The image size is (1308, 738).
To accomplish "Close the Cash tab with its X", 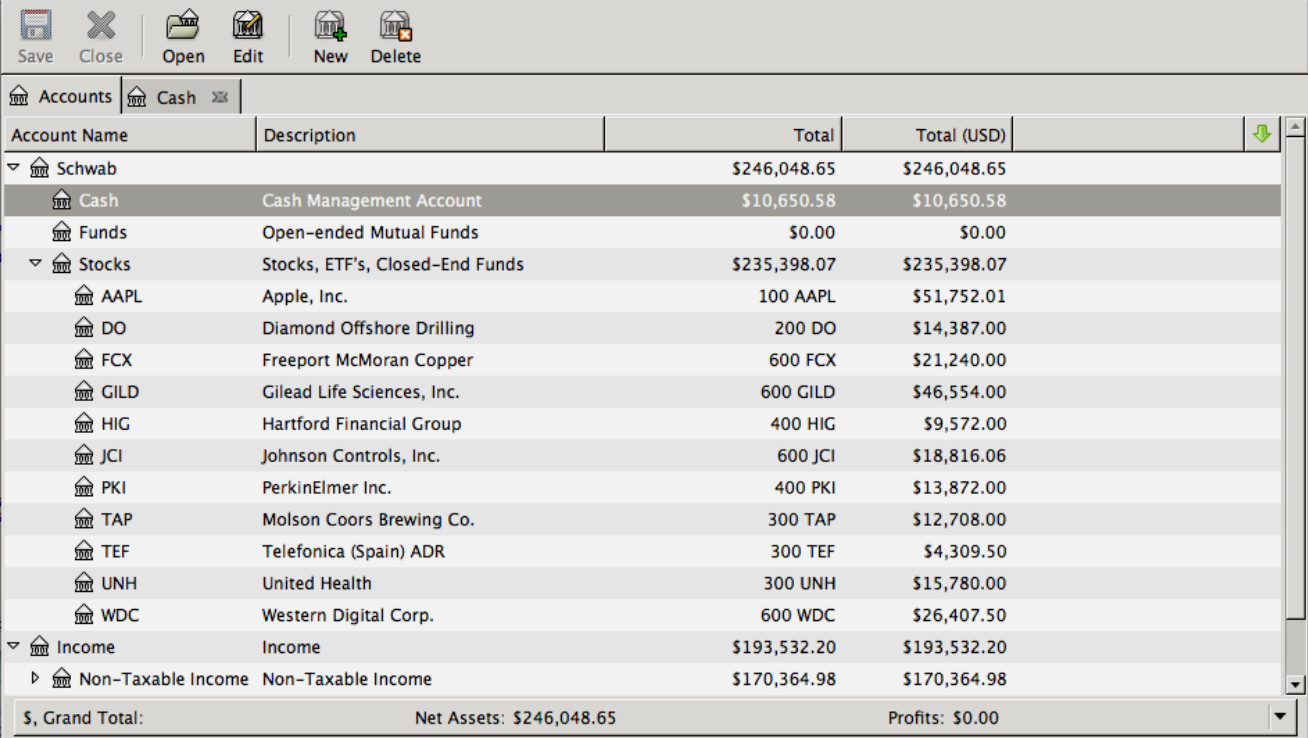I will [220, 97].
